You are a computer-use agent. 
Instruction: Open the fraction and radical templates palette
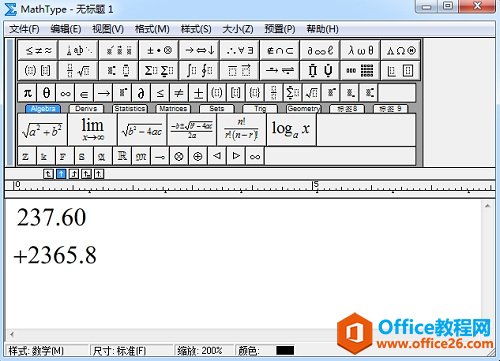point(78,70)
